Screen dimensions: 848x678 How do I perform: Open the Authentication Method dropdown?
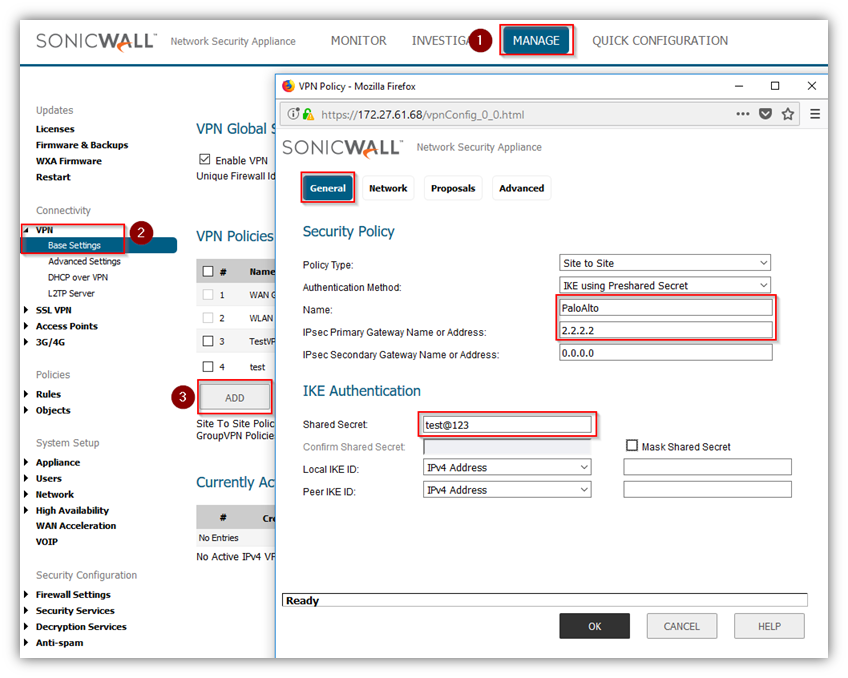665,285
